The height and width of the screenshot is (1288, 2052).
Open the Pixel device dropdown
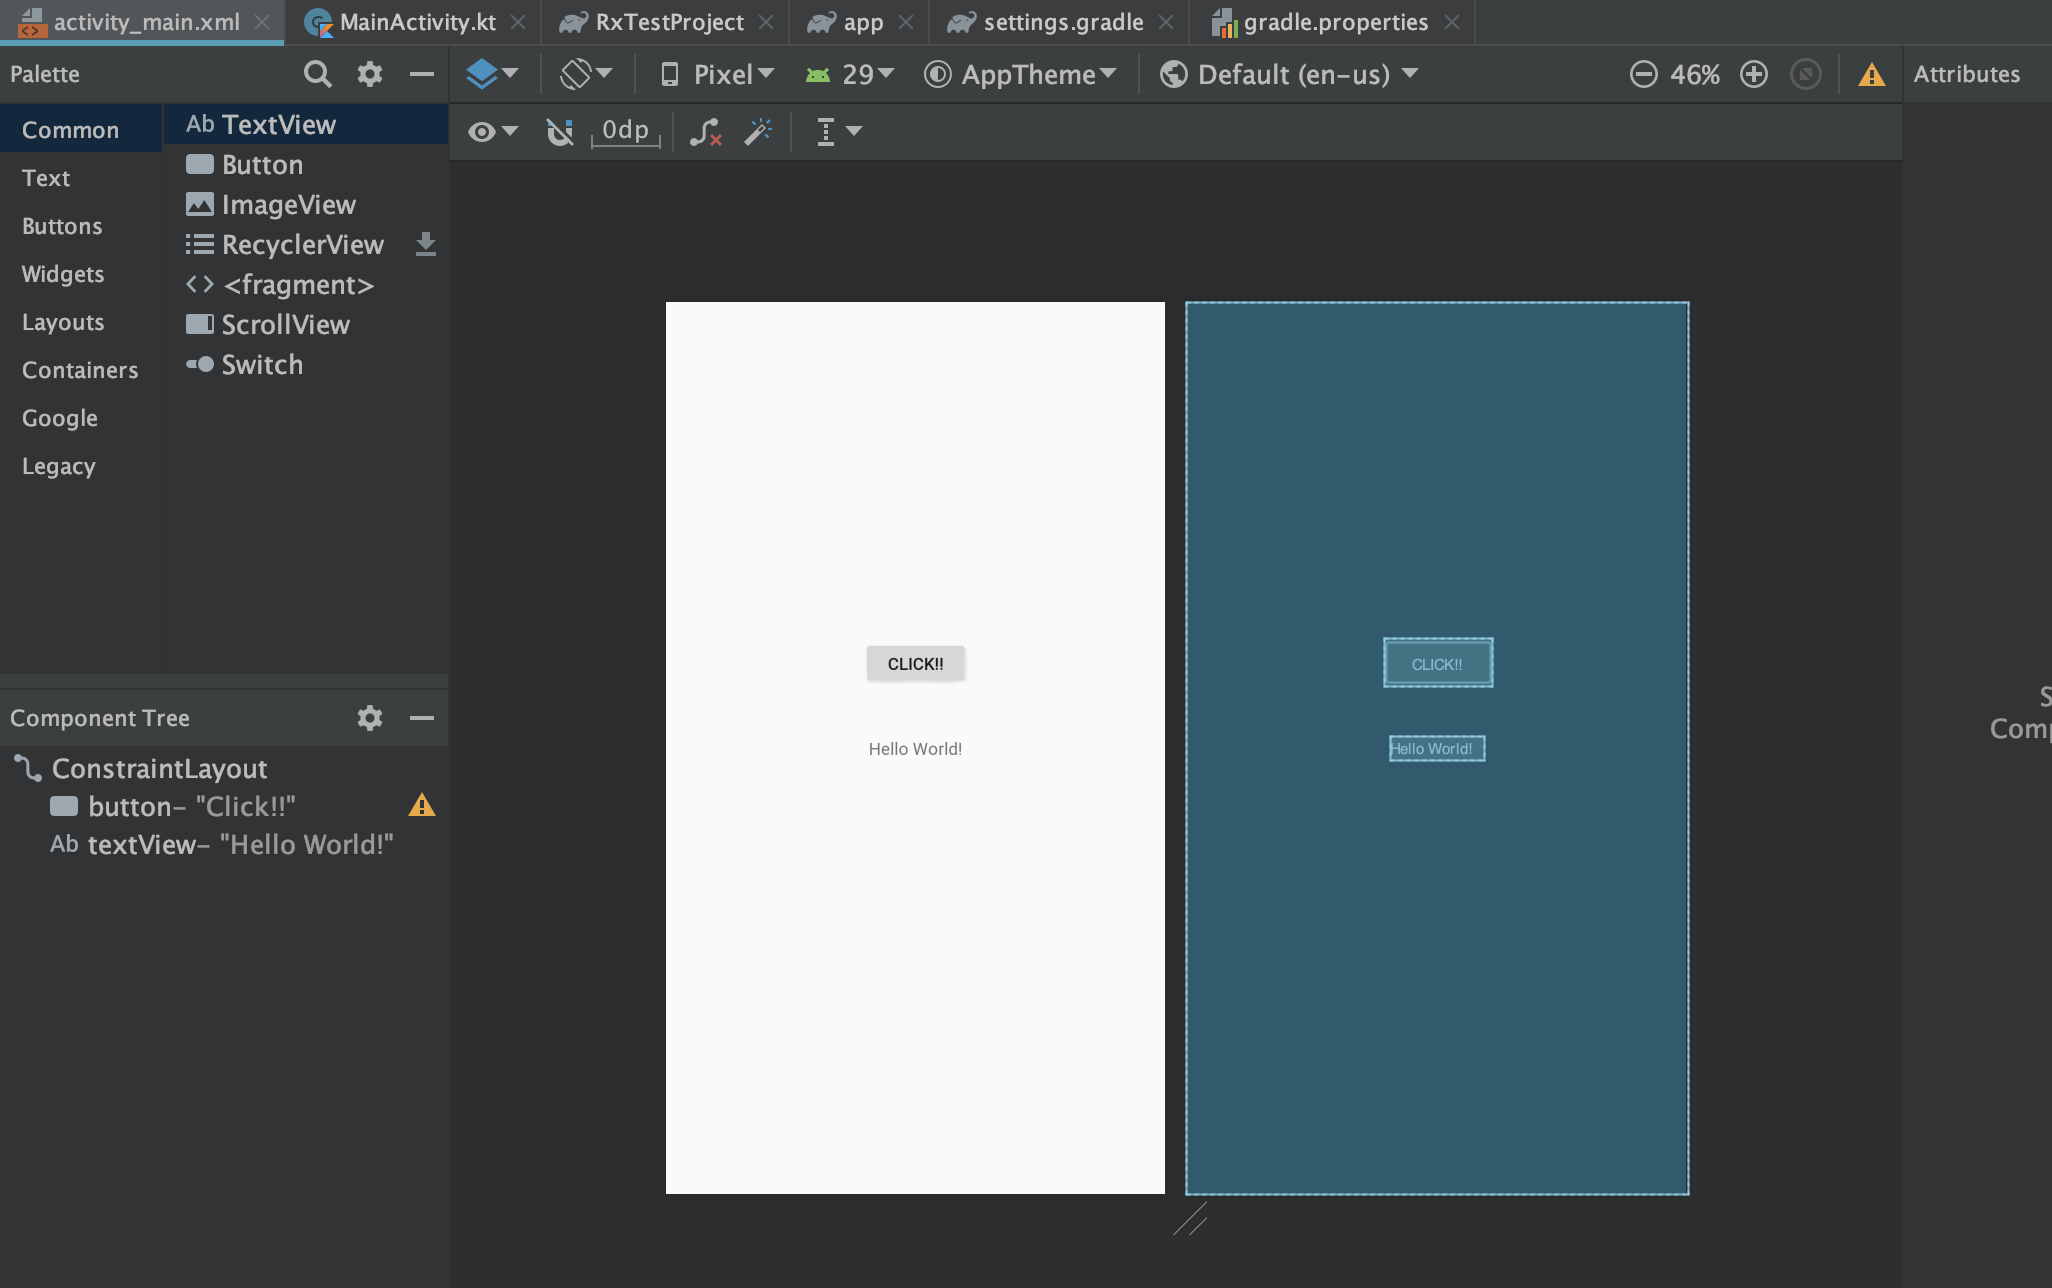718,74
